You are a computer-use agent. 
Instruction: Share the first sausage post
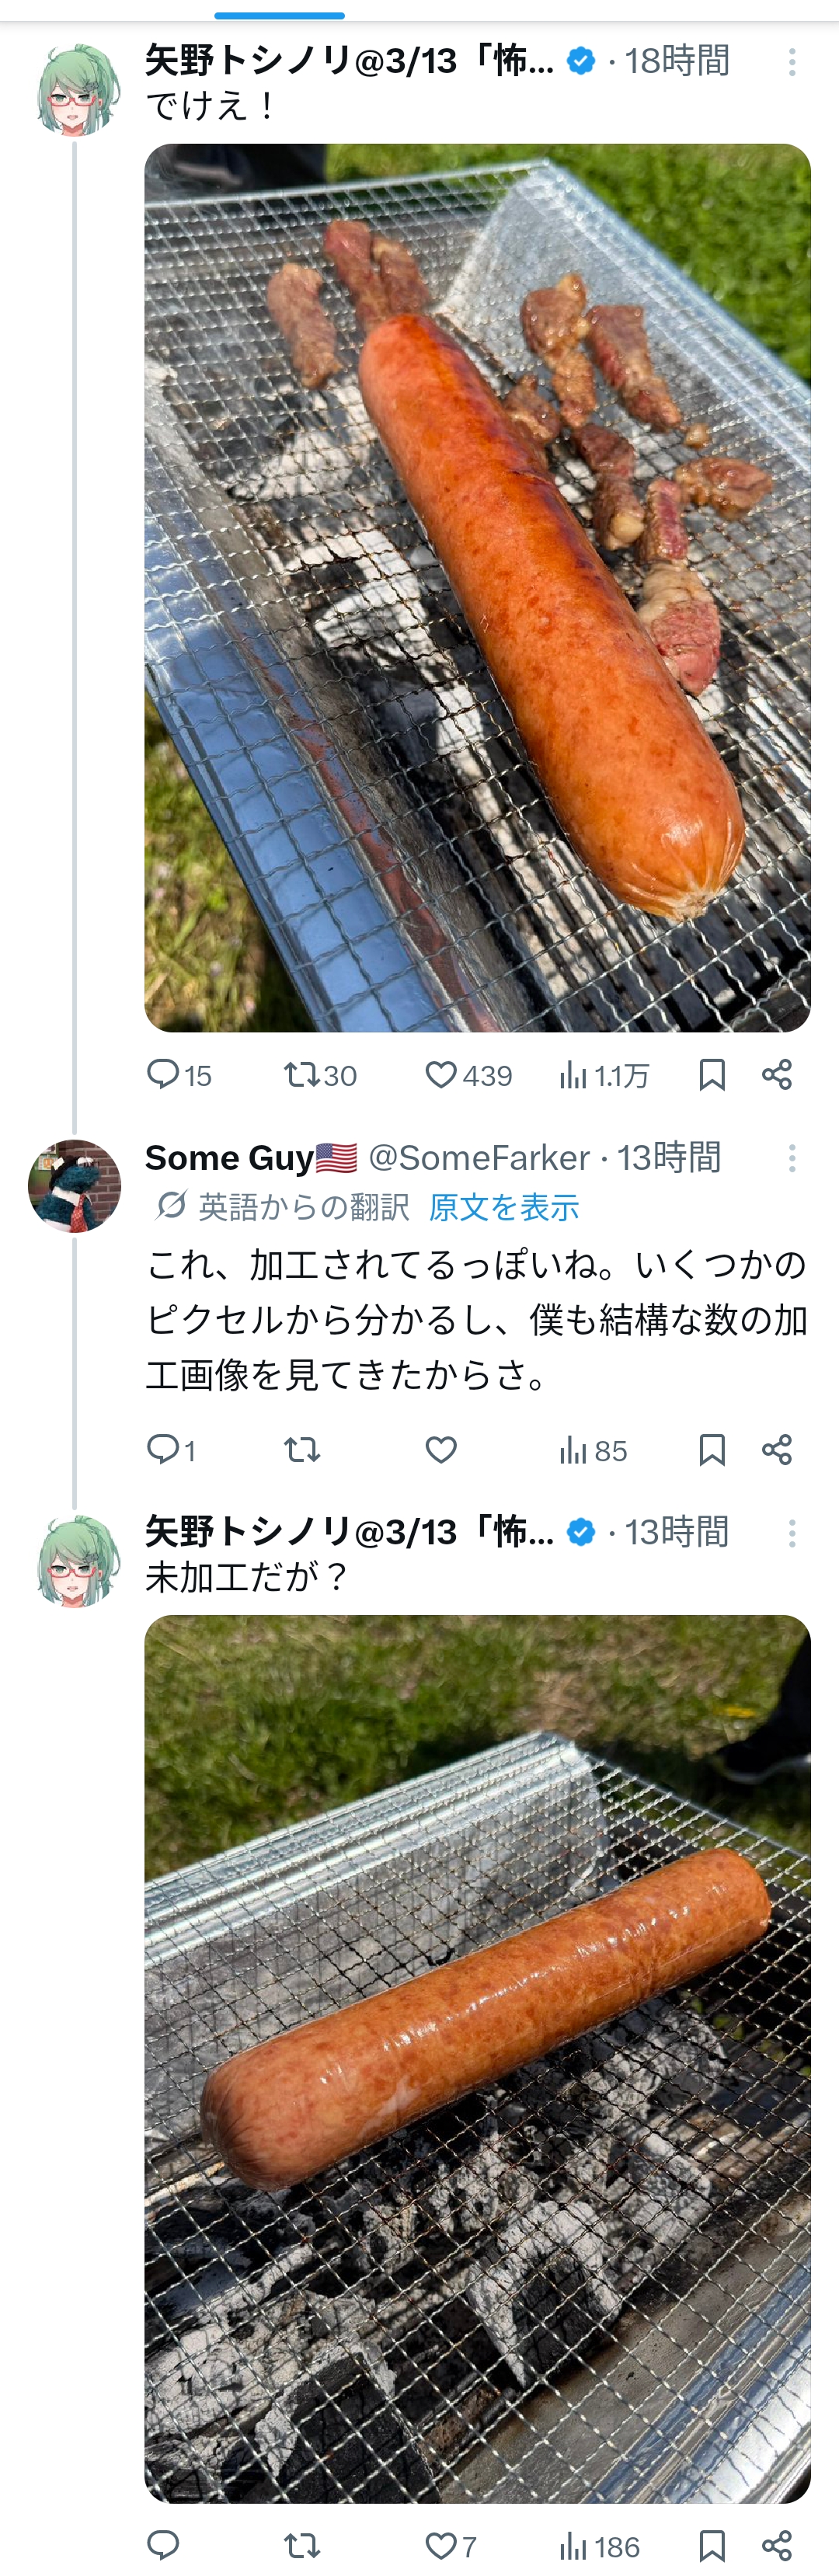(777, 1074)
